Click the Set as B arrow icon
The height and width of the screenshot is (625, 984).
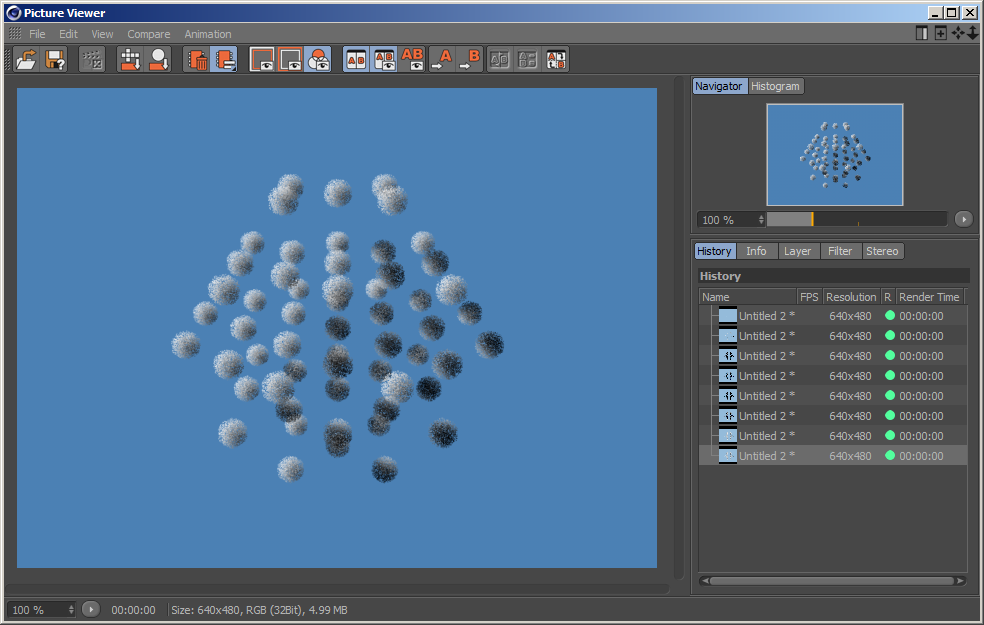pos(470,60)
